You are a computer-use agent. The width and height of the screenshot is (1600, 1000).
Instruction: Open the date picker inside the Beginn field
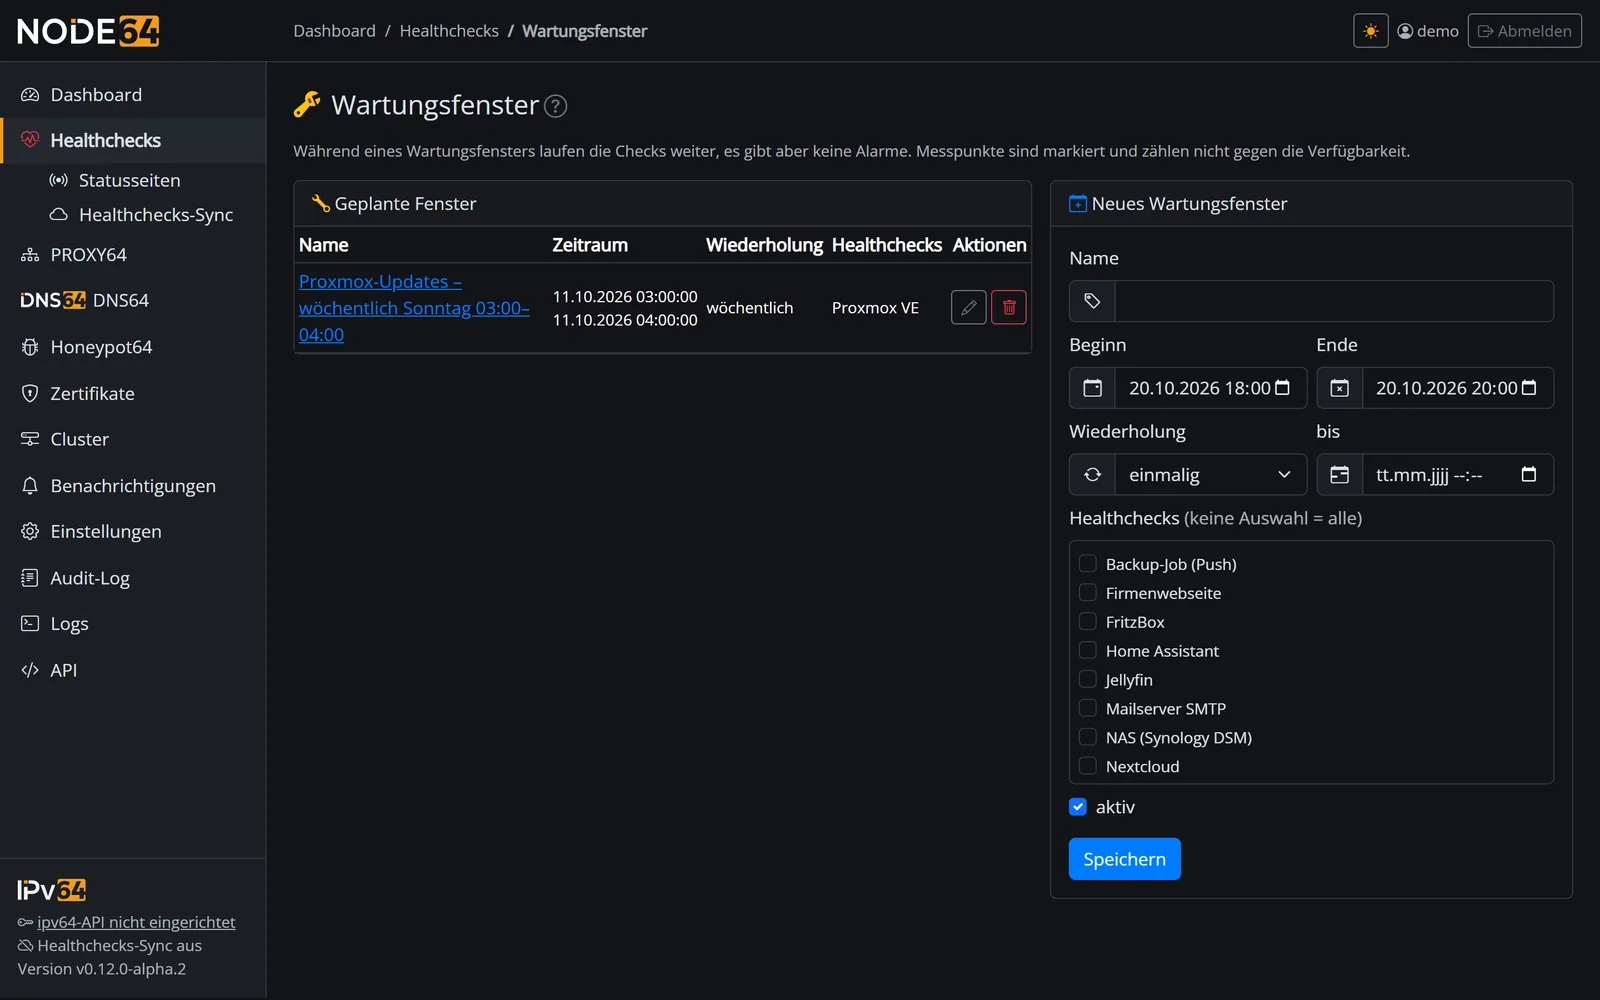[x=1282, y=388]
